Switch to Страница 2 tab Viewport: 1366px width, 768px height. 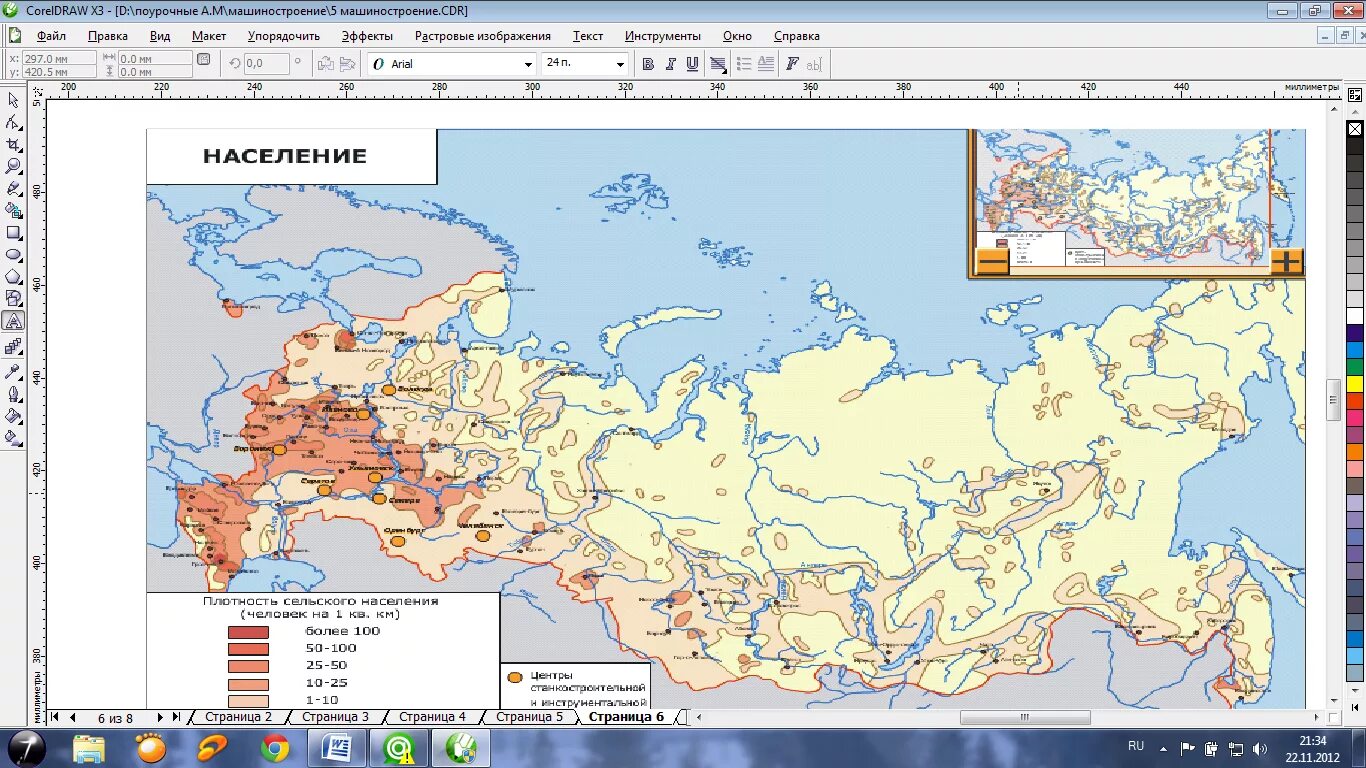pos(238,717)
